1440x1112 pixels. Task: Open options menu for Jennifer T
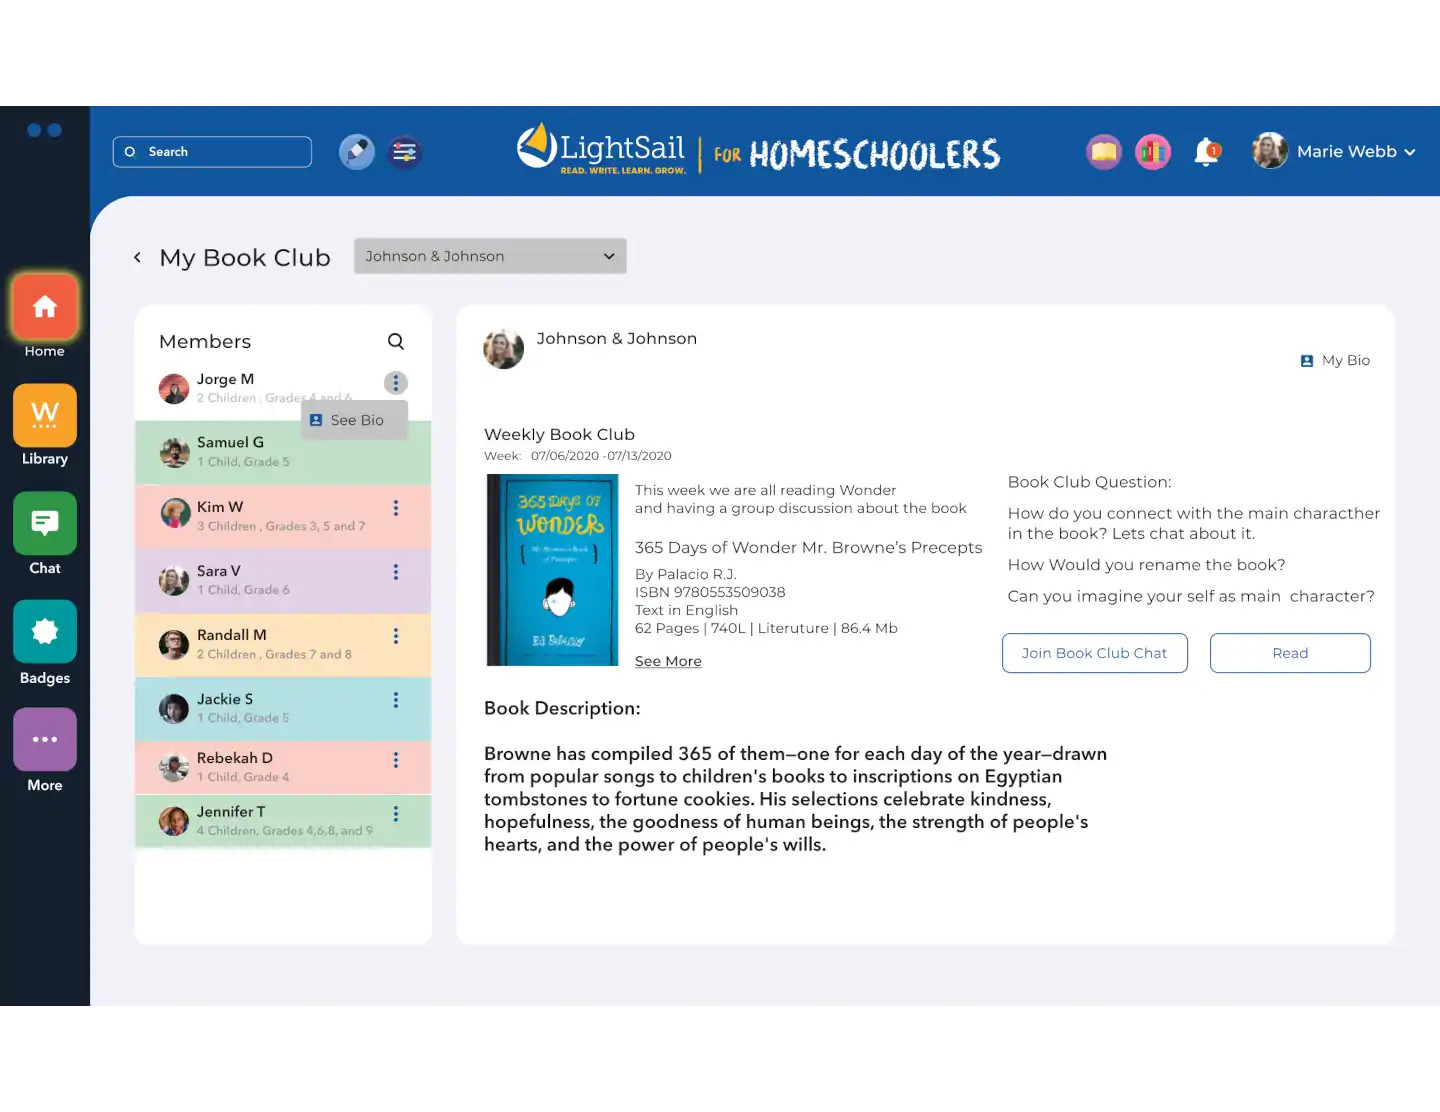[396, 814]
